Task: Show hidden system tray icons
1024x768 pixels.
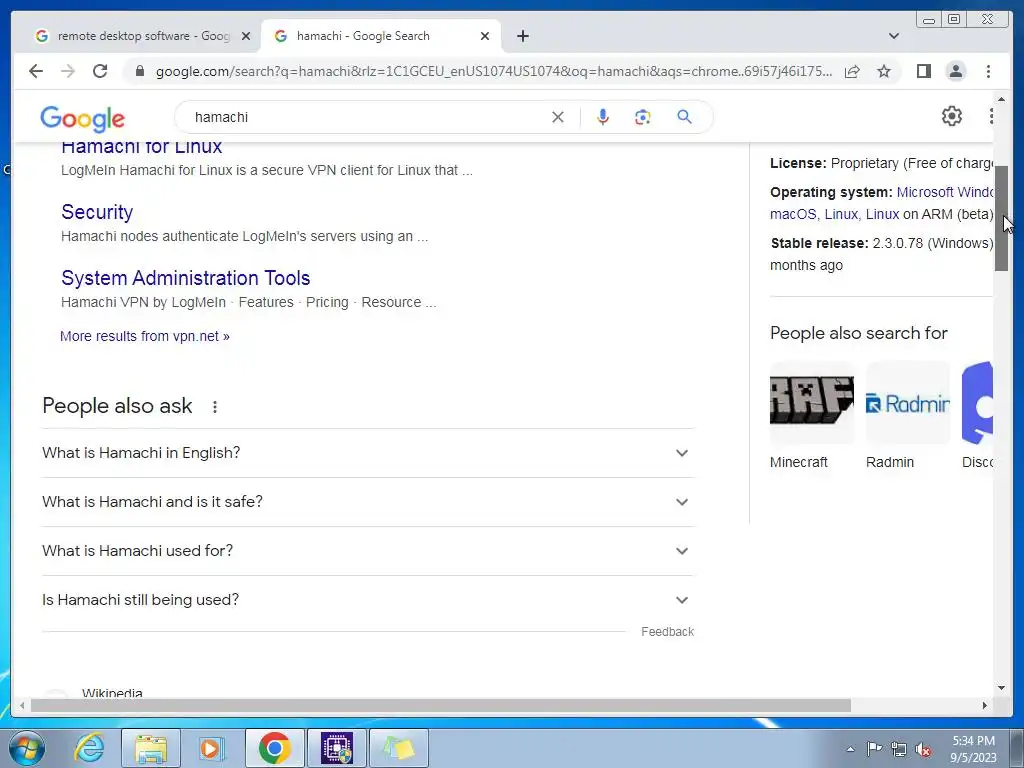Action: click(x=850, y=749)
